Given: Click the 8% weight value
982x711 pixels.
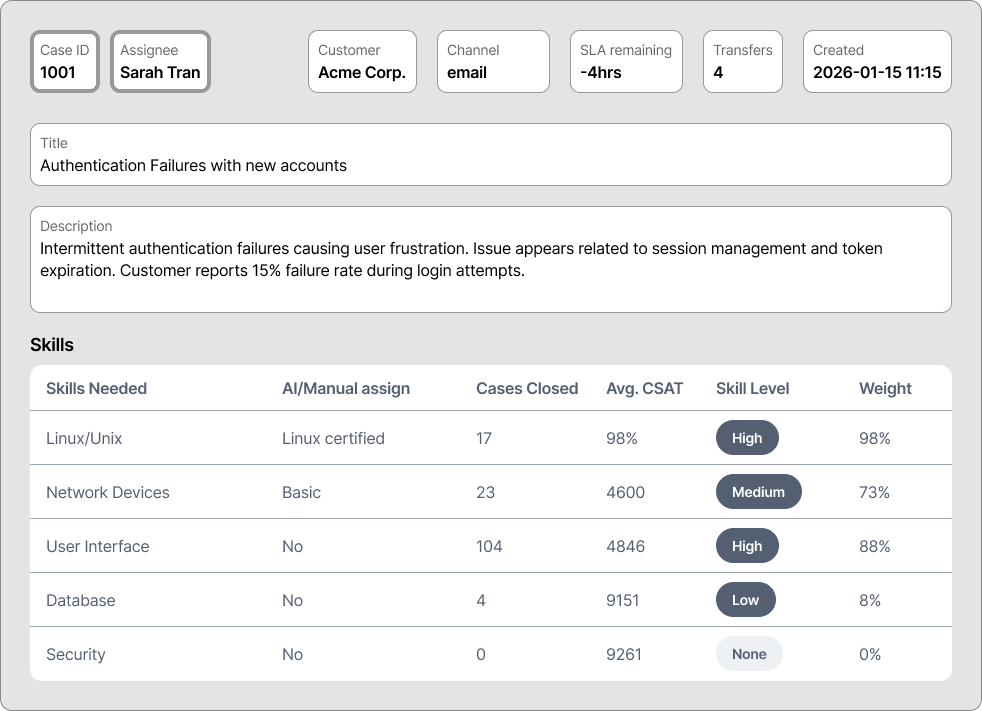Looking at the screenshot, I should click(x=870, y=599).
